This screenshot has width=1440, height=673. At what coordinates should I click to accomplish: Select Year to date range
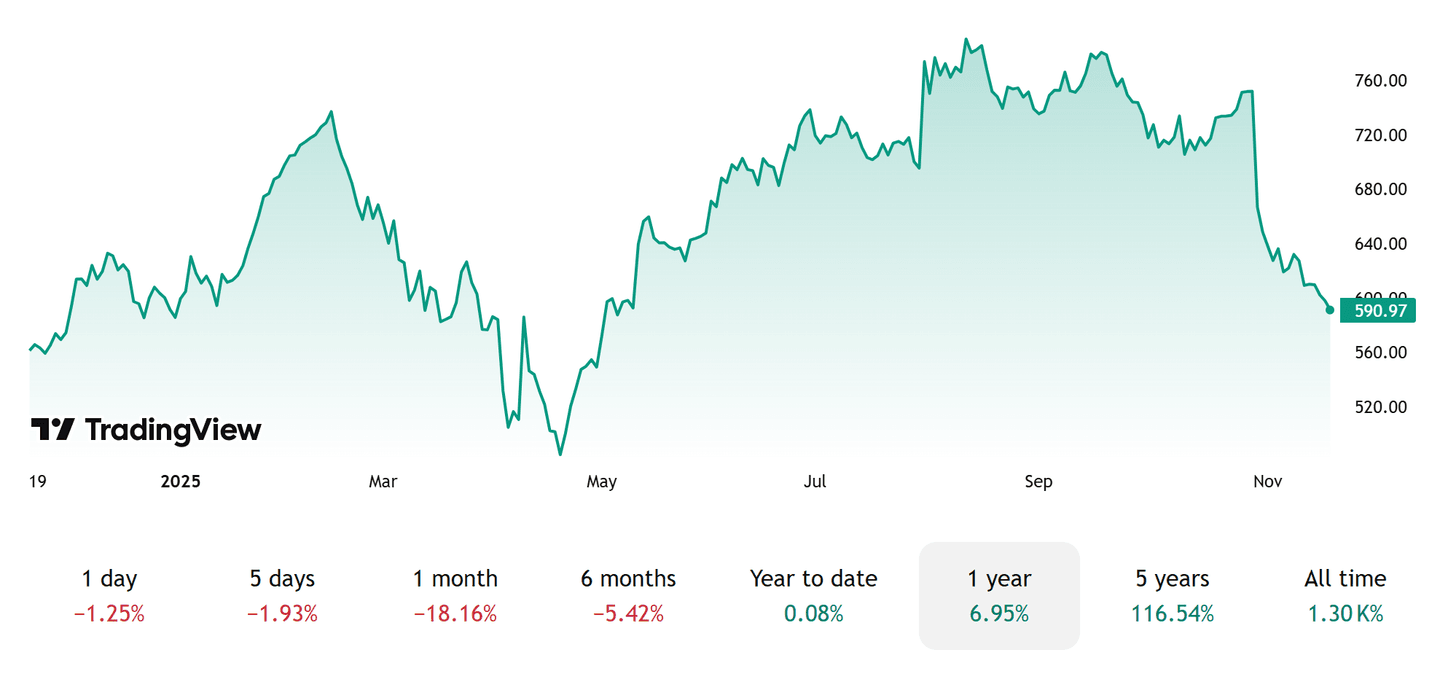pos(813,578)
